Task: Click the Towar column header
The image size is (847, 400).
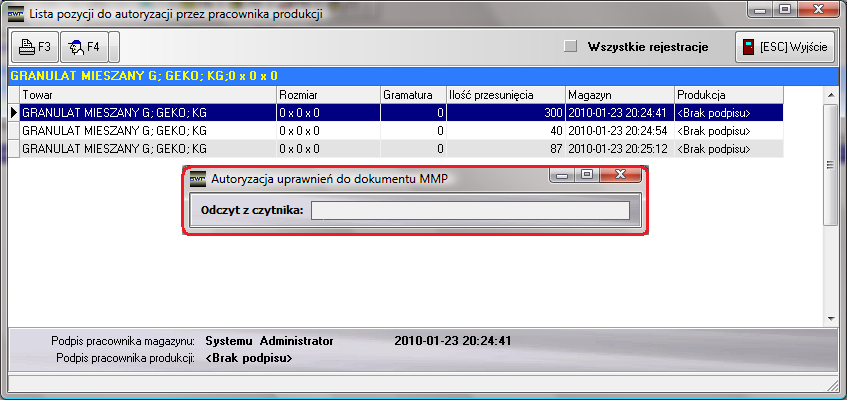Action: coord(147,94)
